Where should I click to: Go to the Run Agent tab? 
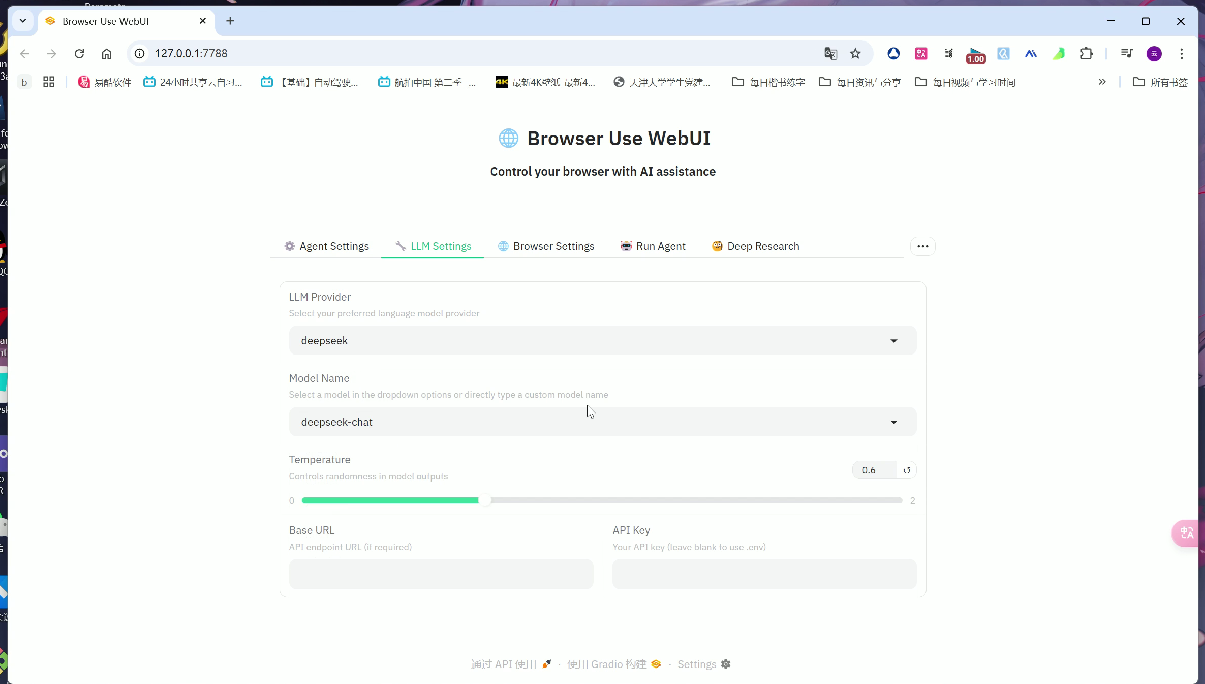653,246
